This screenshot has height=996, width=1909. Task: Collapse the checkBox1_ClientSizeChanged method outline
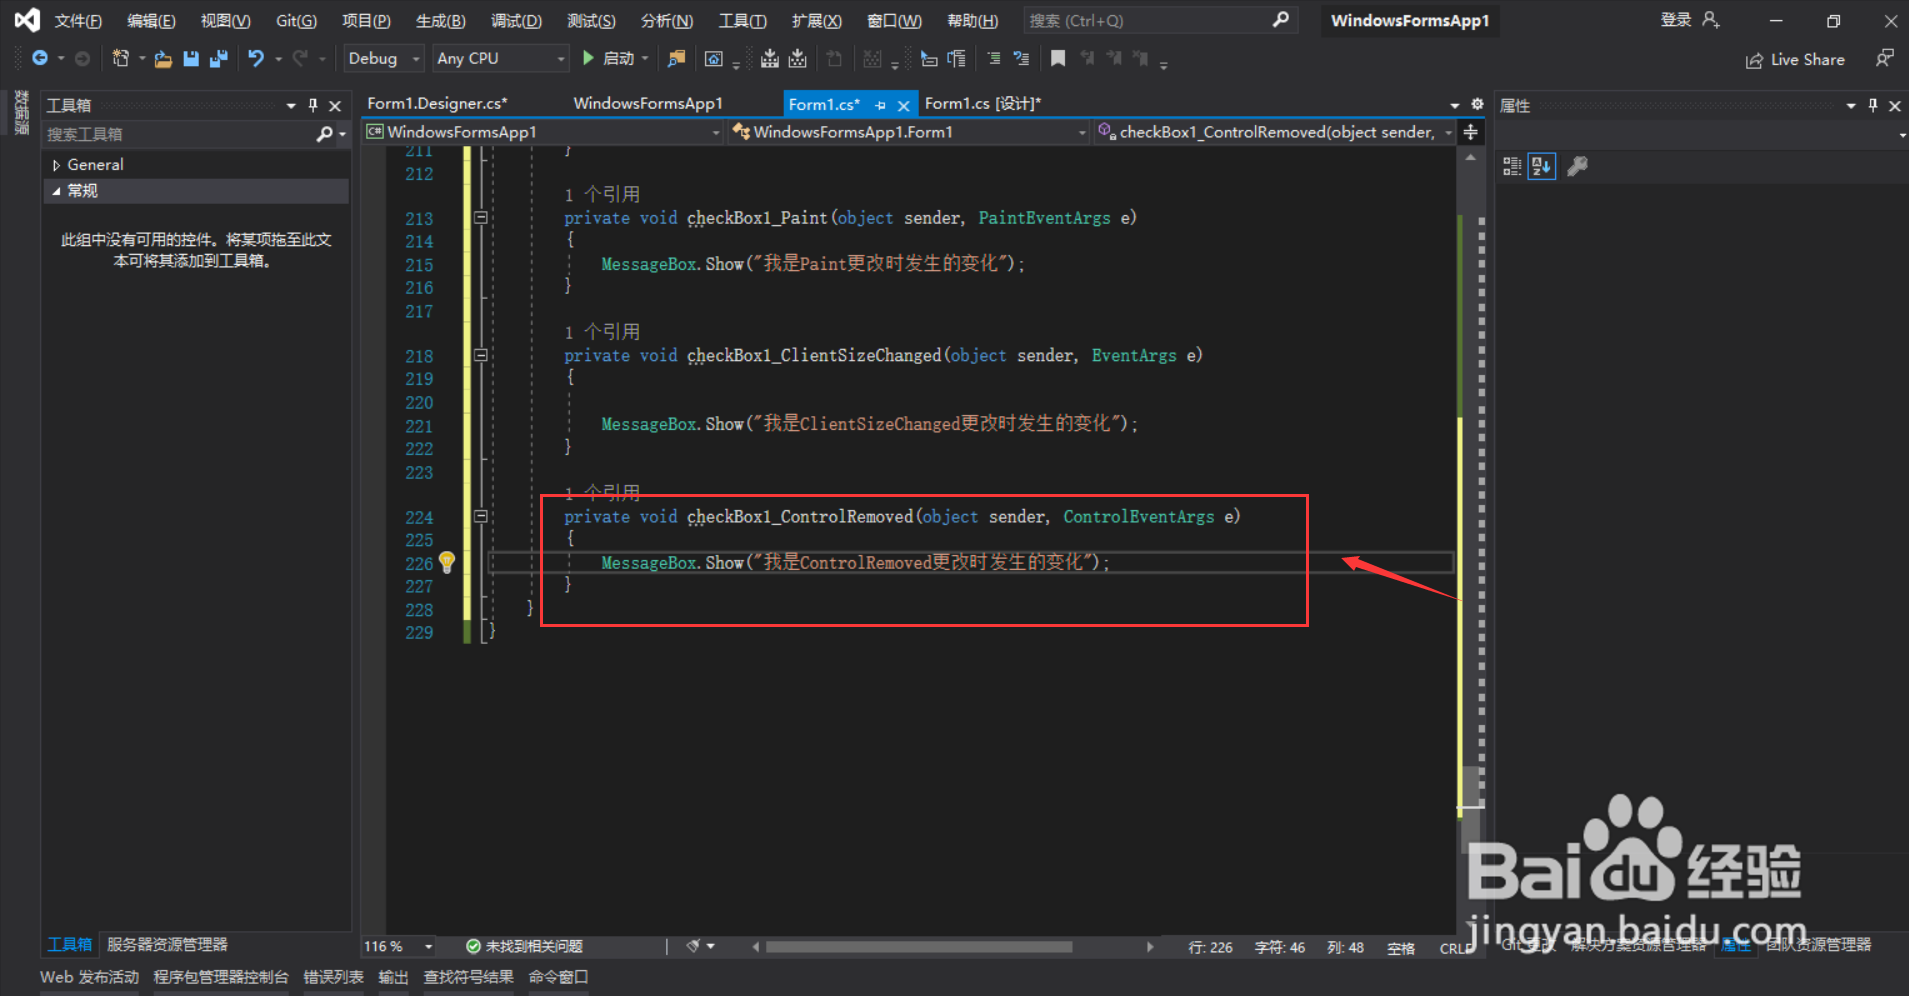[x=481, y=355]
